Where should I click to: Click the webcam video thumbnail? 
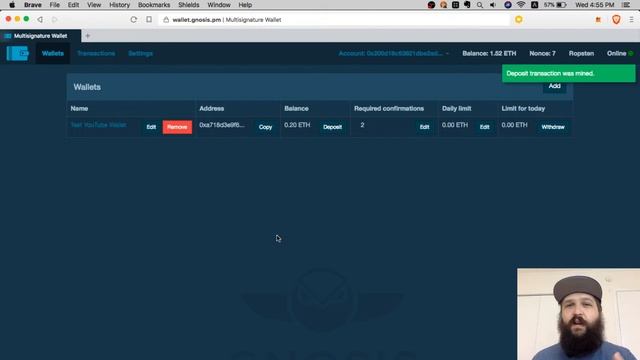pos(578,314)
